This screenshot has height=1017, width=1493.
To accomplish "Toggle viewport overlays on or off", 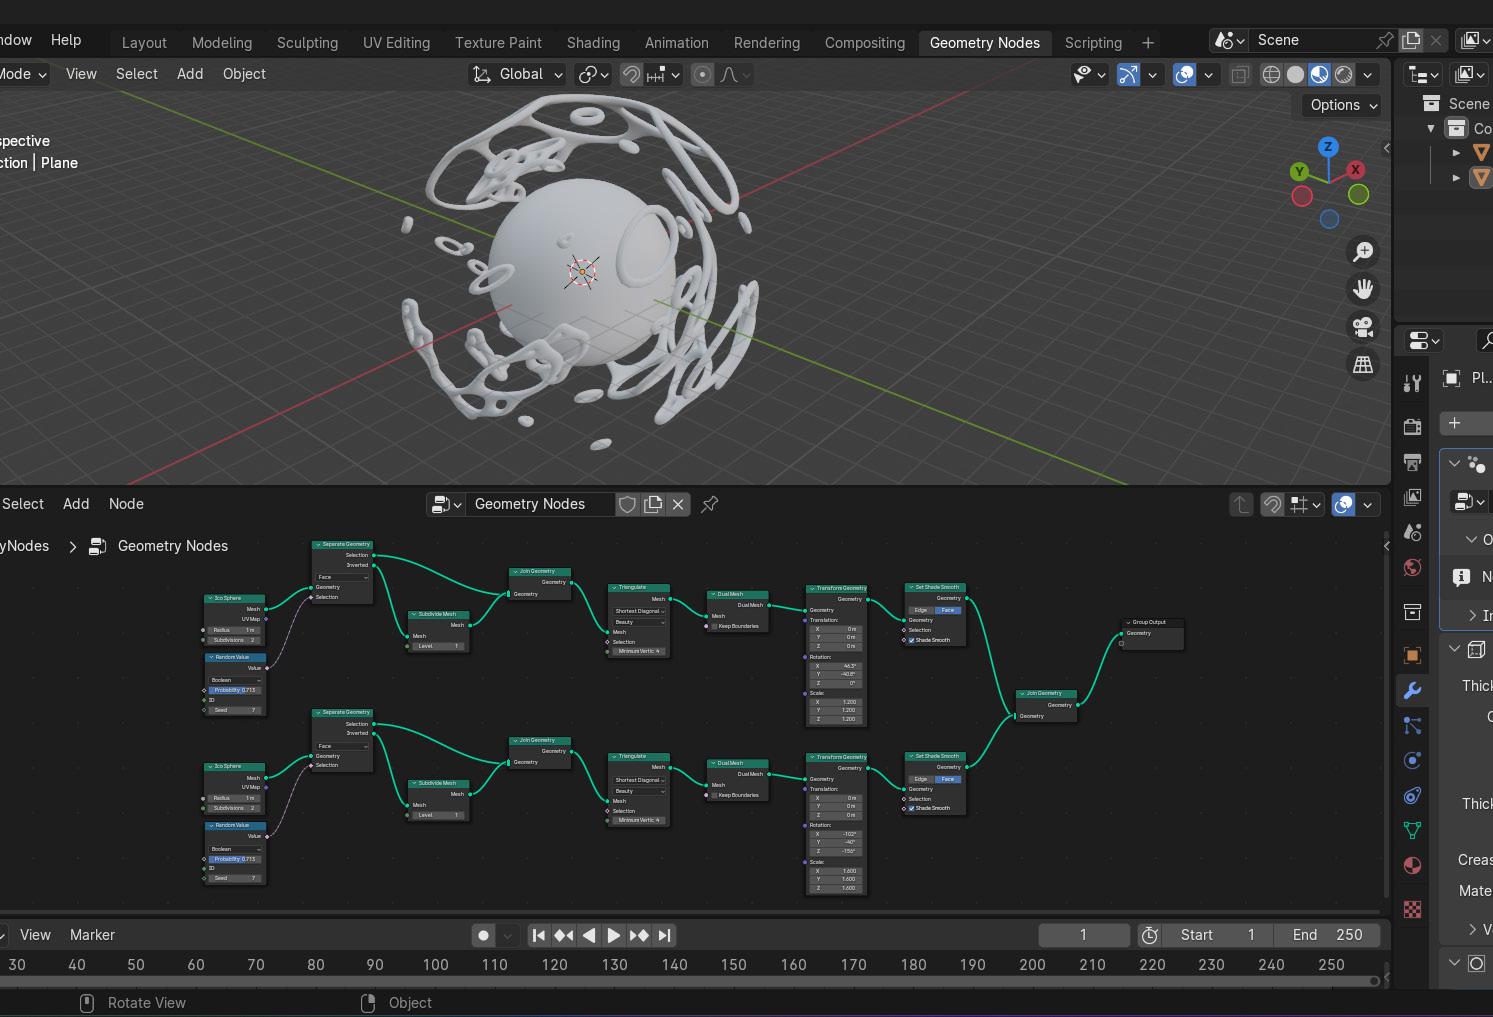I will (x=1184, y=74).
